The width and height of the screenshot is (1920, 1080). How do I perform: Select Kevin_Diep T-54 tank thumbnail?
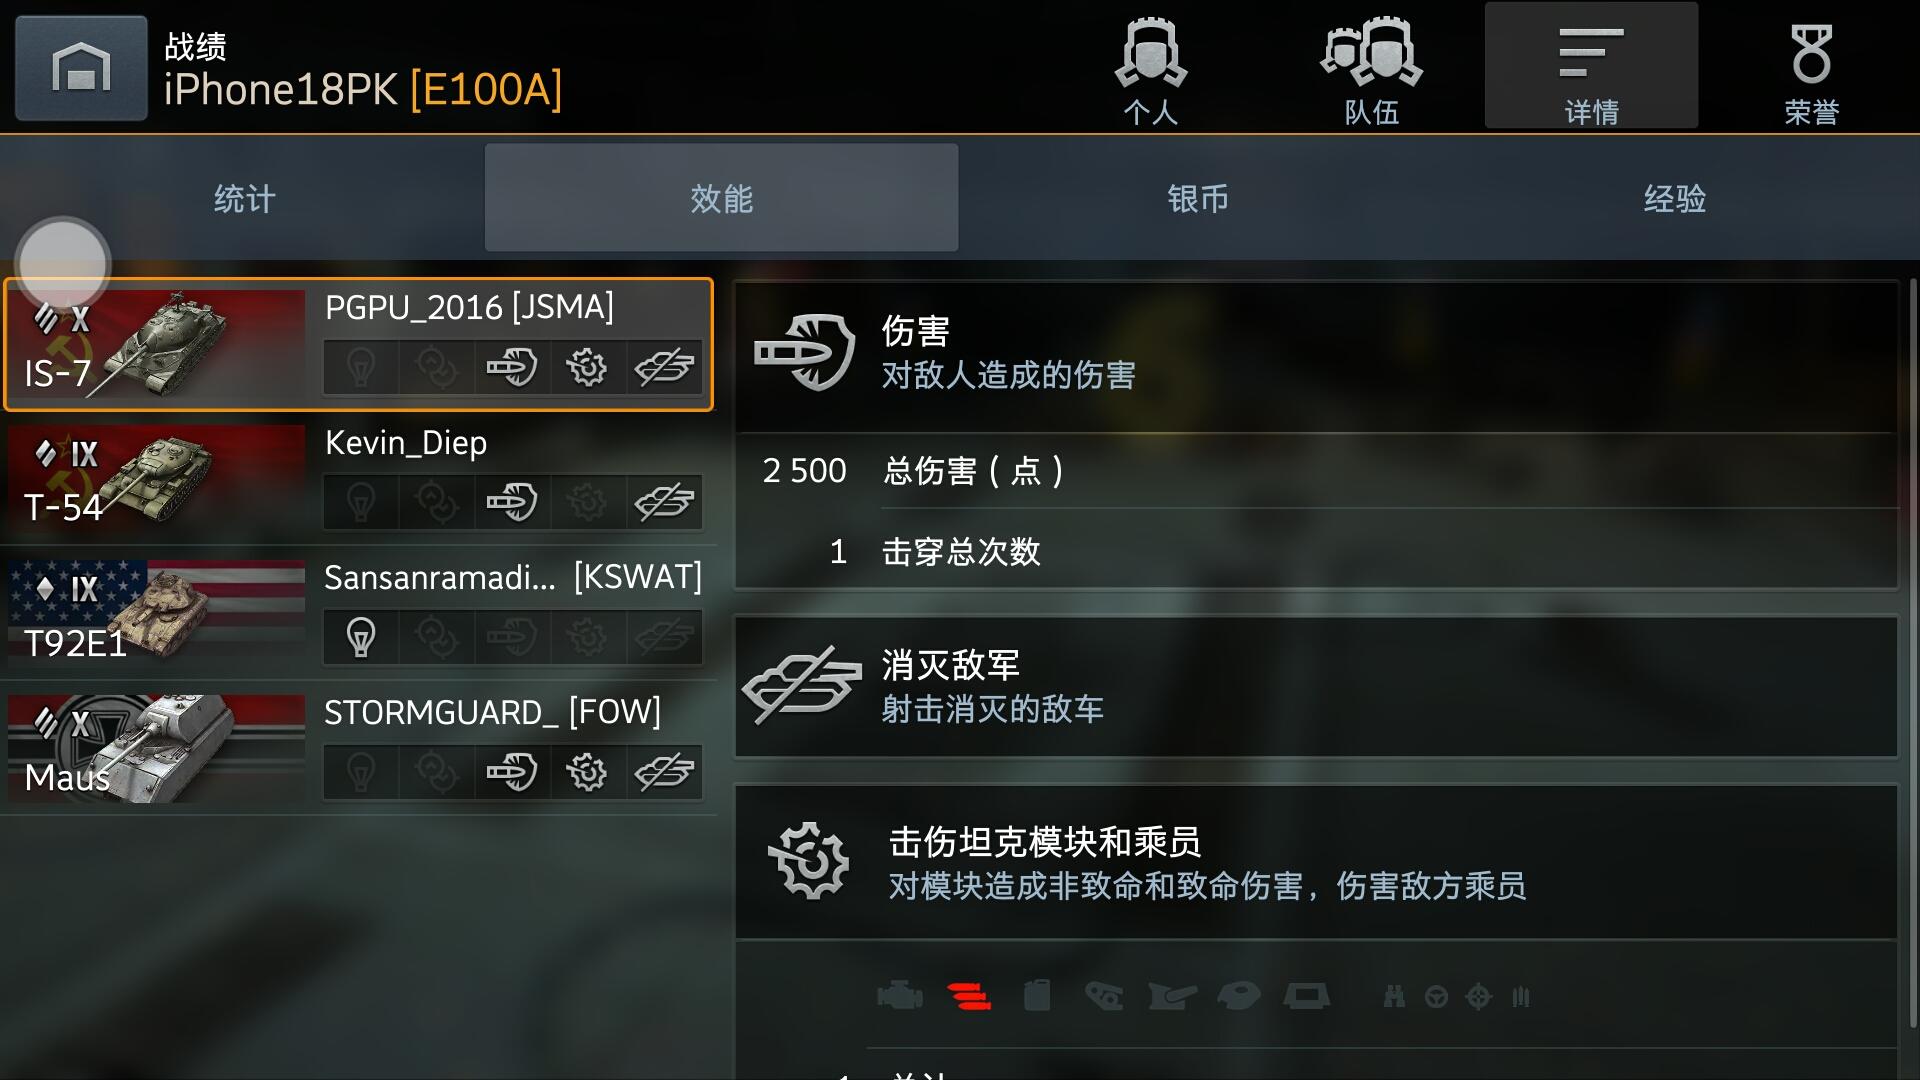pyautogui.click(x=157, y=479)
